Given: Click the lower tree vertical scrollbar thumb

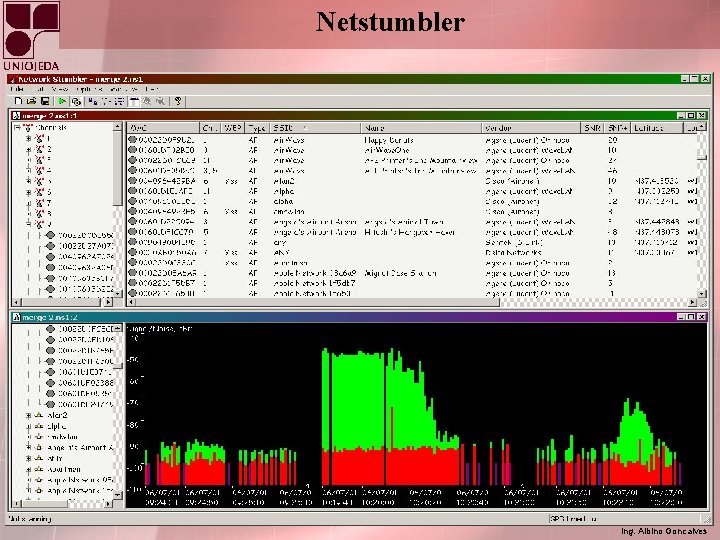Looking at the screenshot, I should pyautogui.click(x=118, y=366).
